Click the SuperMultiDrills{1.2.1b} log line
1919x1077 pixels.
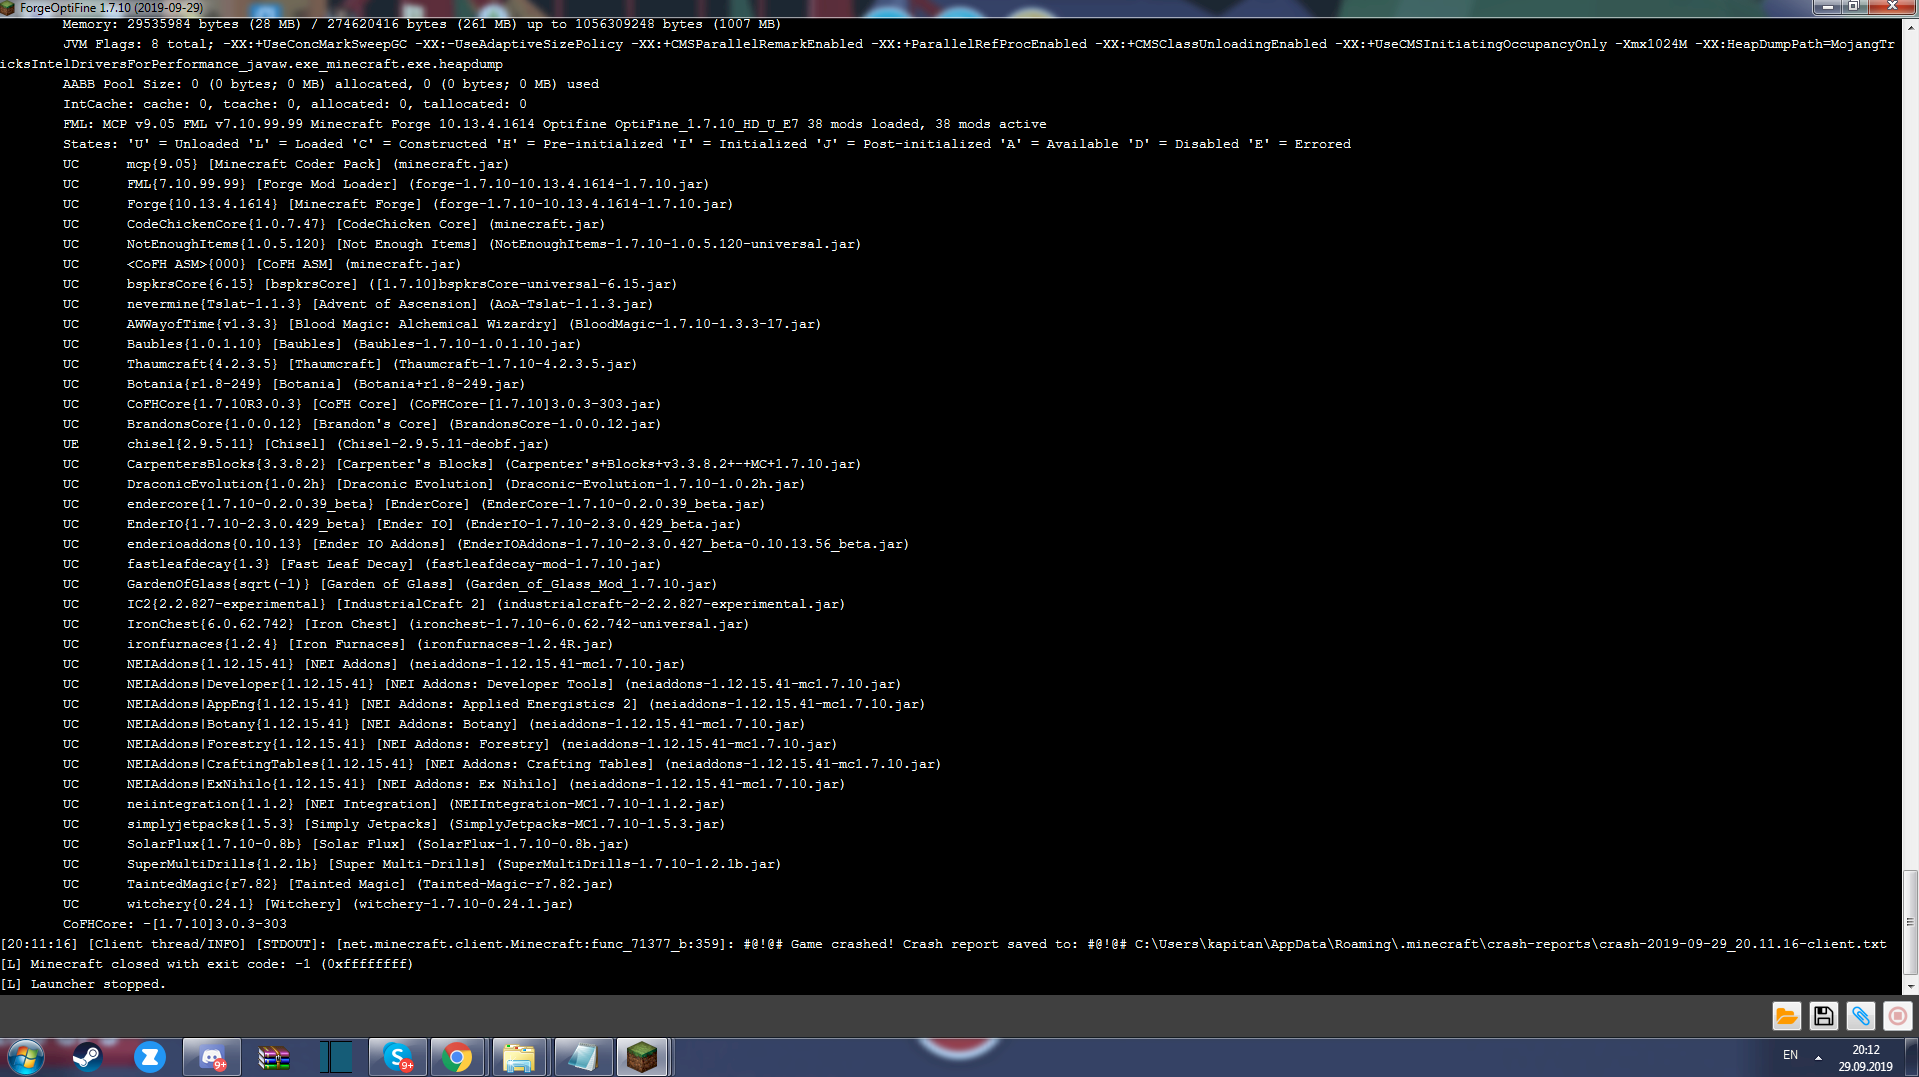tap(422, 864)
